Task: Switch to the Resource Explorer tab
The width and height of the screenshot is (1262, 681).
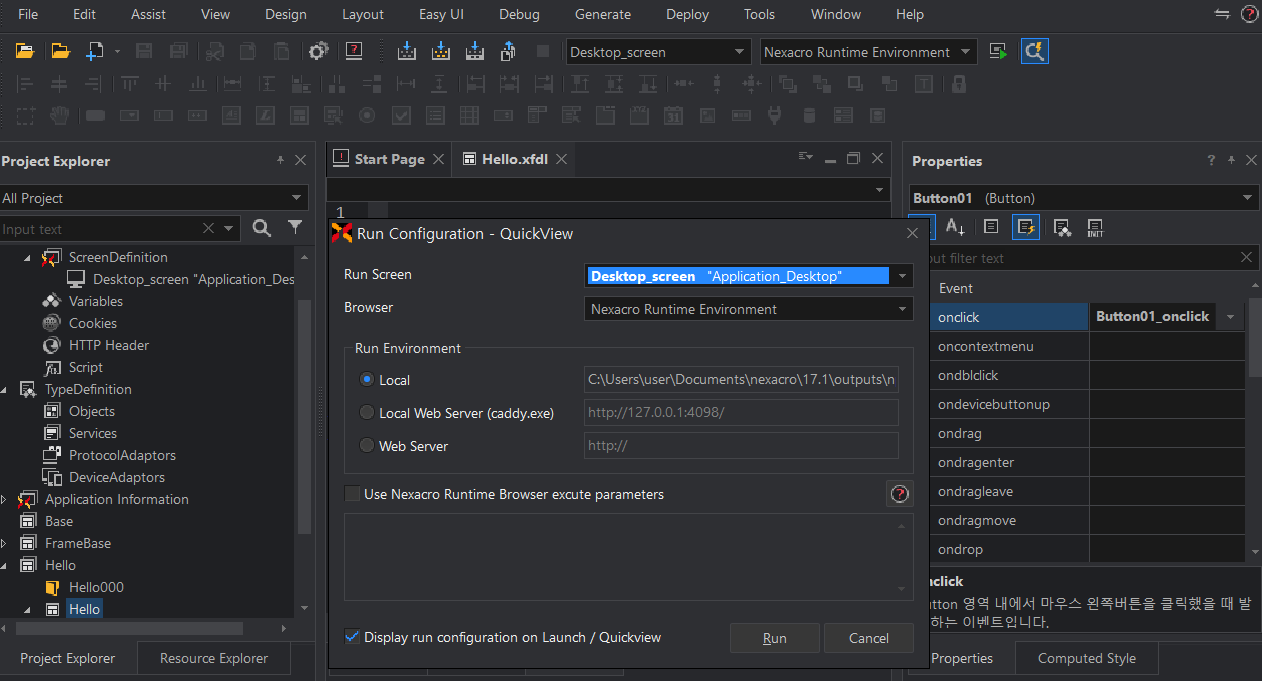Action: (215, 658)
